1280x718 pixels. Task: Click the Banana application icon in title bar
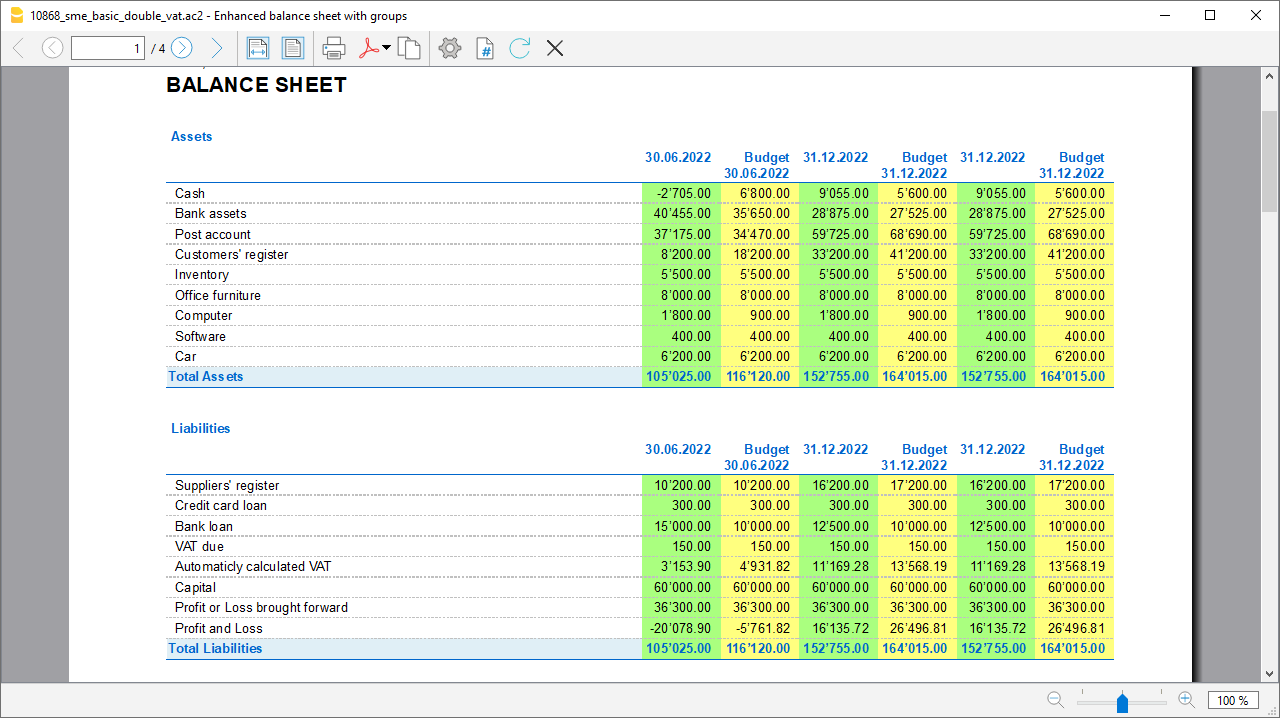[16, 15]
